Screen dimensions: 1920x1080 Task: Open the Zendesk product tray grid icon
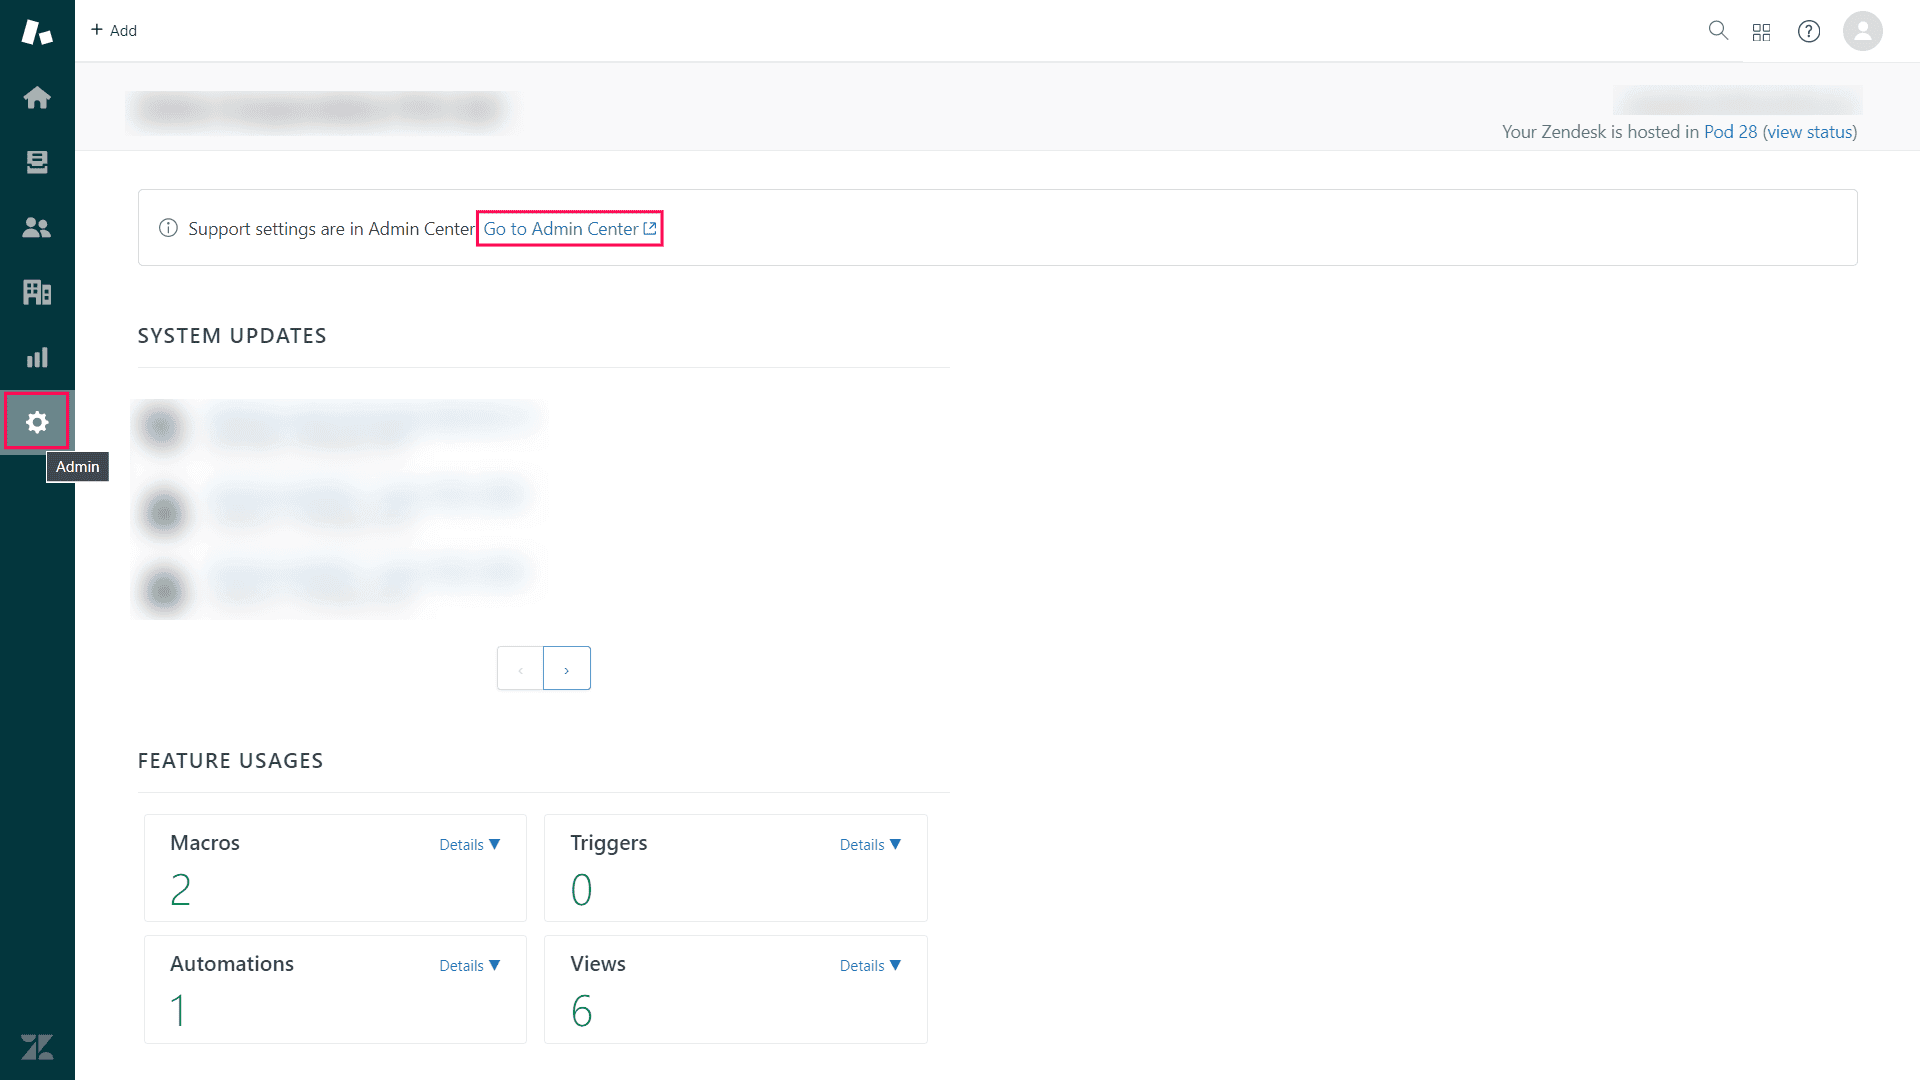pyautogui.click(x=1762, y=31)
